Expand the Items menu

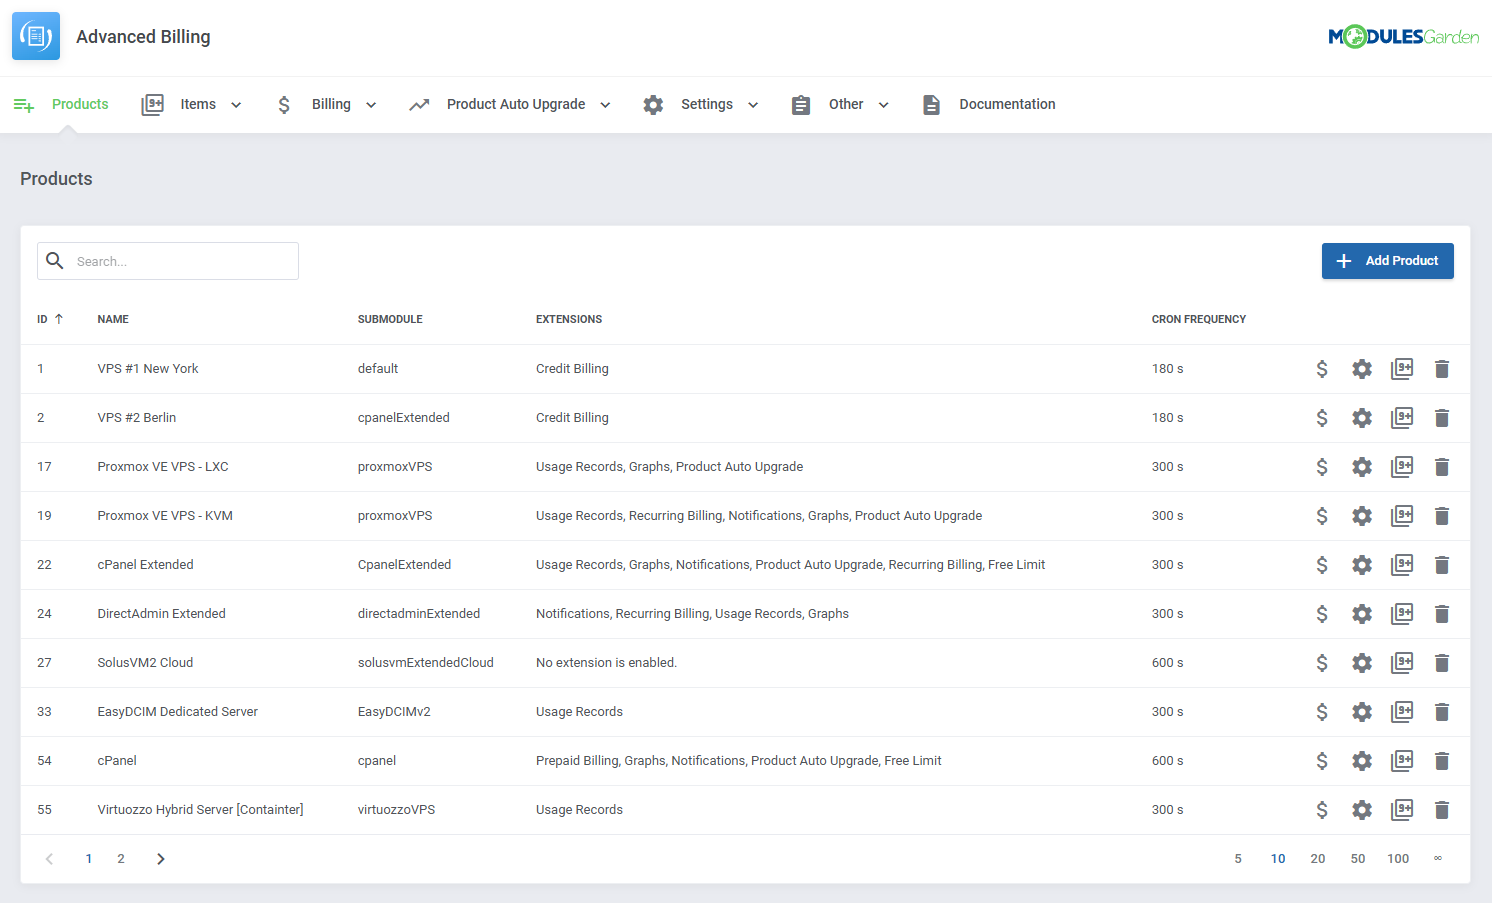(192, 104)
